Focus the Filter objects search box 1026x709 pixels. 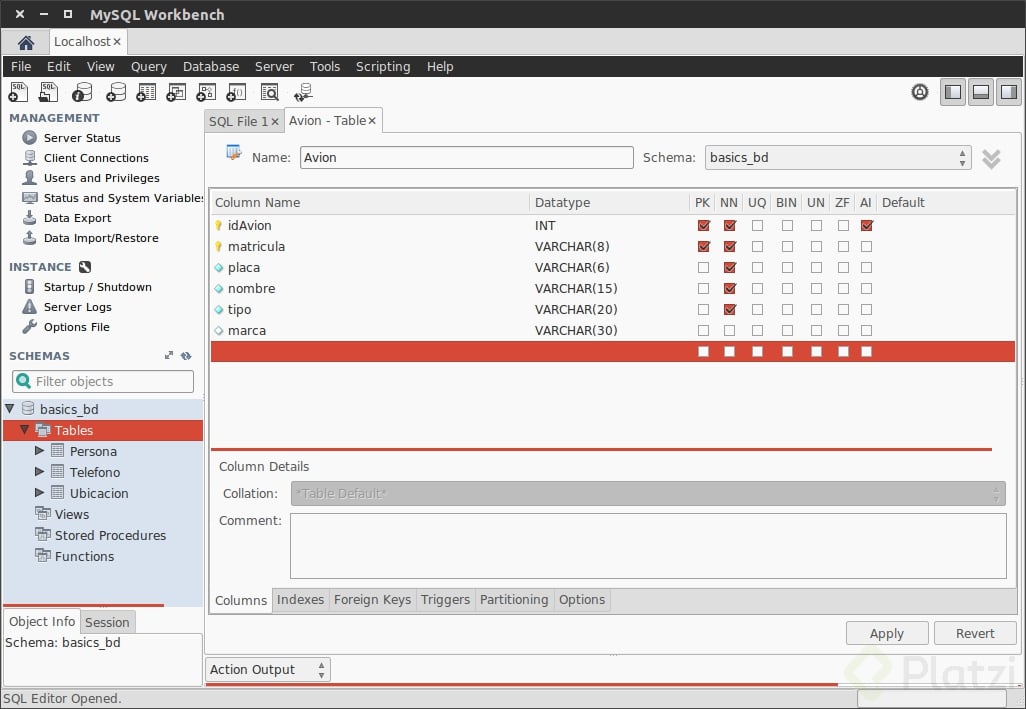pos(103,381)
